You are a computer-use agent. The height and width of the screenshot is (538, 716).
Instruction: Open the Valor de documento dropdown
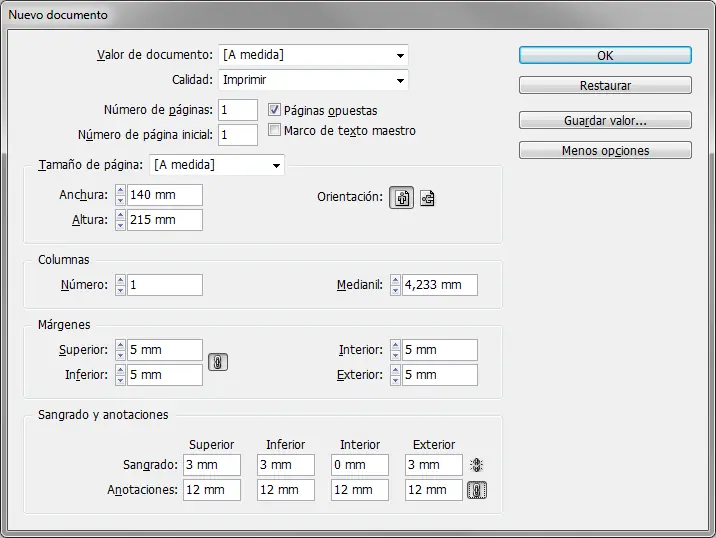click(313, 55)
